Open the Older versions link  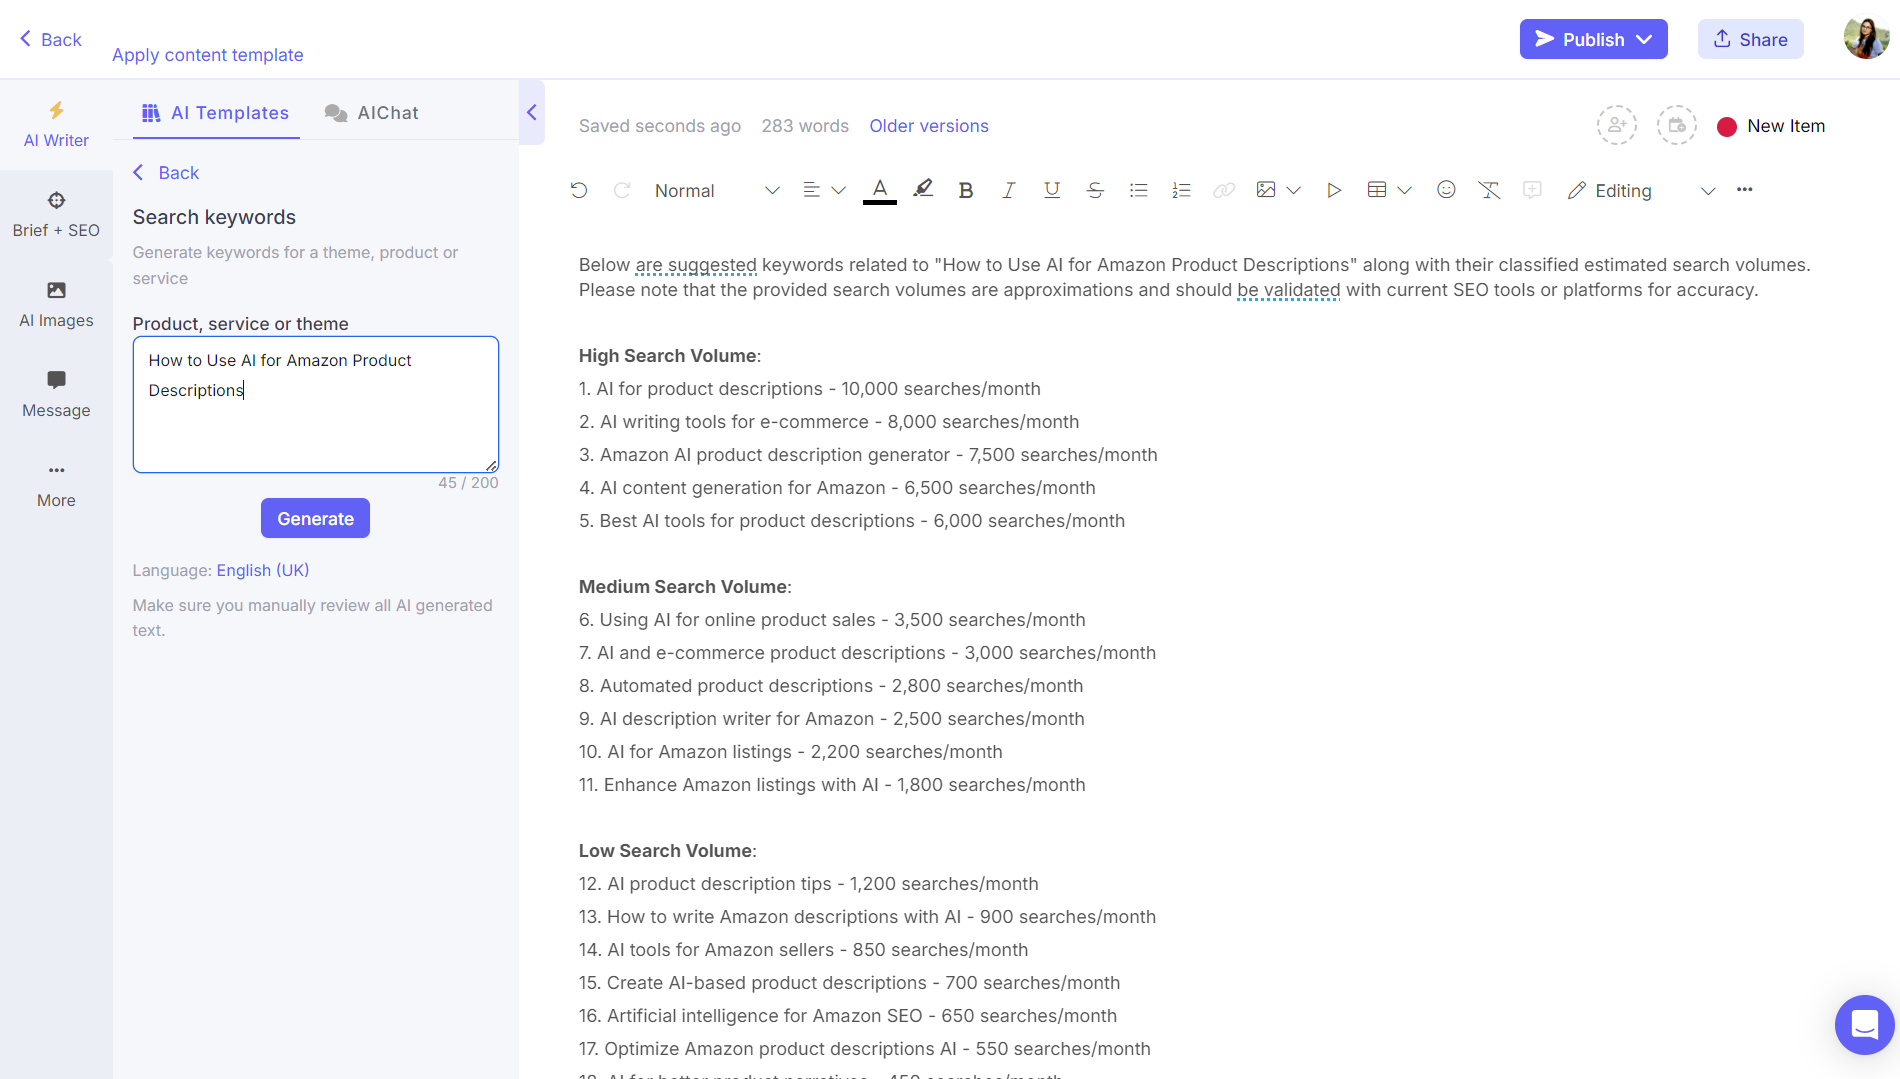click(x=929, y=126)
